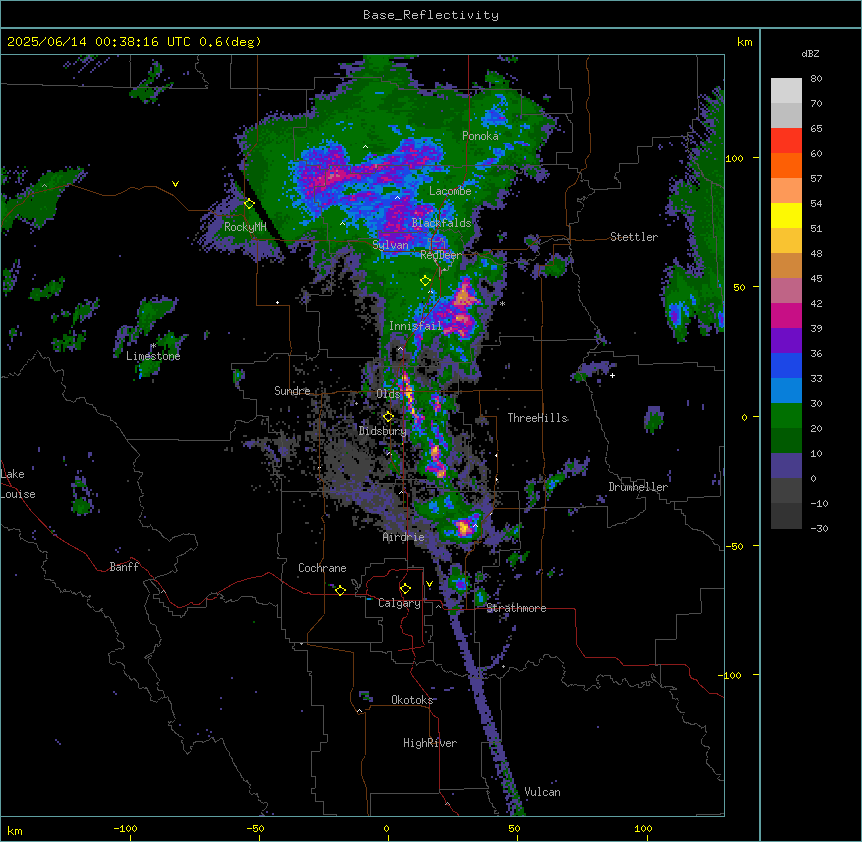This screenshot has height=842, width=862.
Task: Click the Blackfalds label
Action: click(x=441, y=223)
